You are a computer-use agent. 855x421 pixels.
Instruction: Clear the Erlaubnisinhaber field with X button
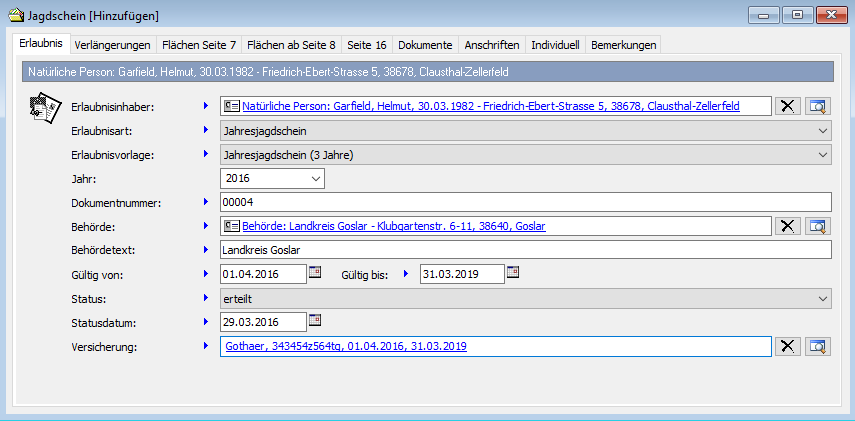788,106
